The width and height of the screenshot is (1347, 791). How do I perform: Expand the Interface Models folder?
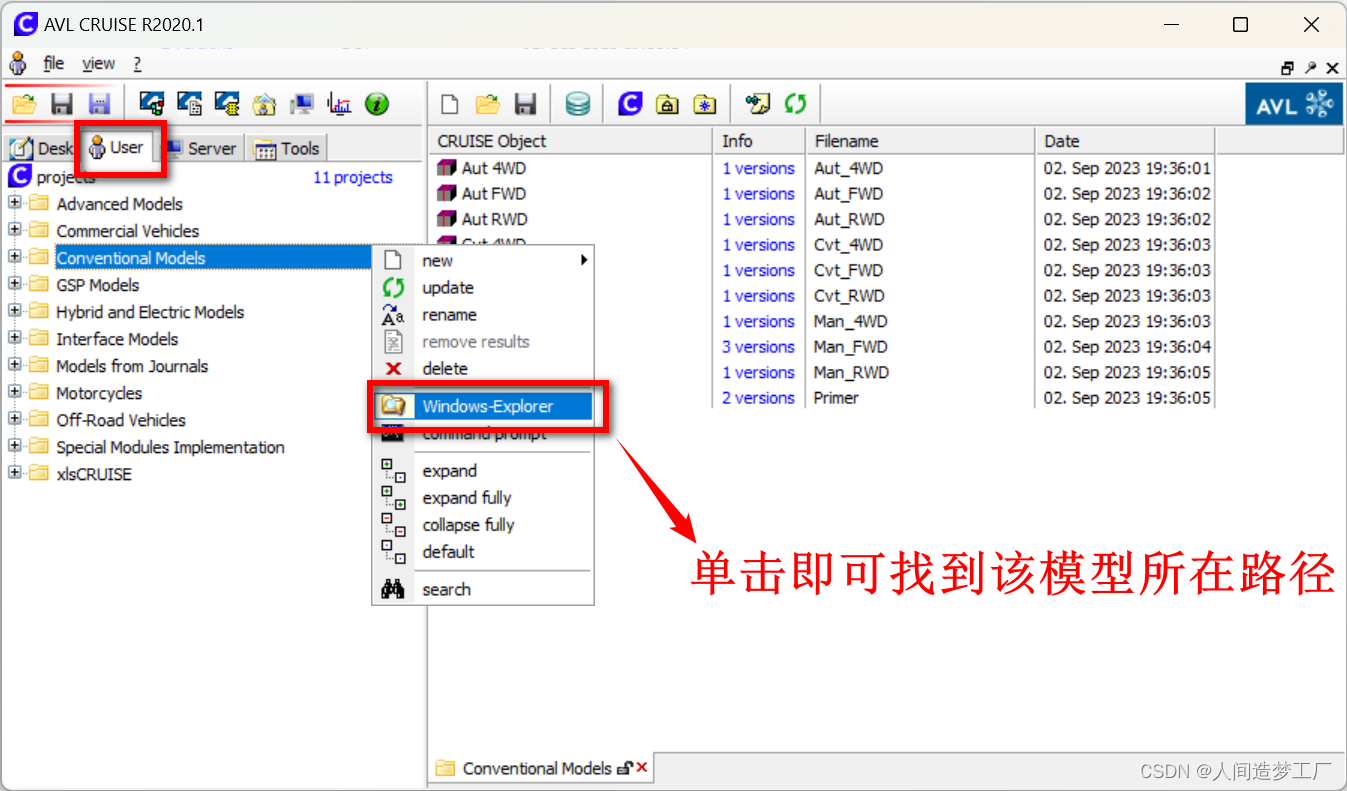[14, 338]
